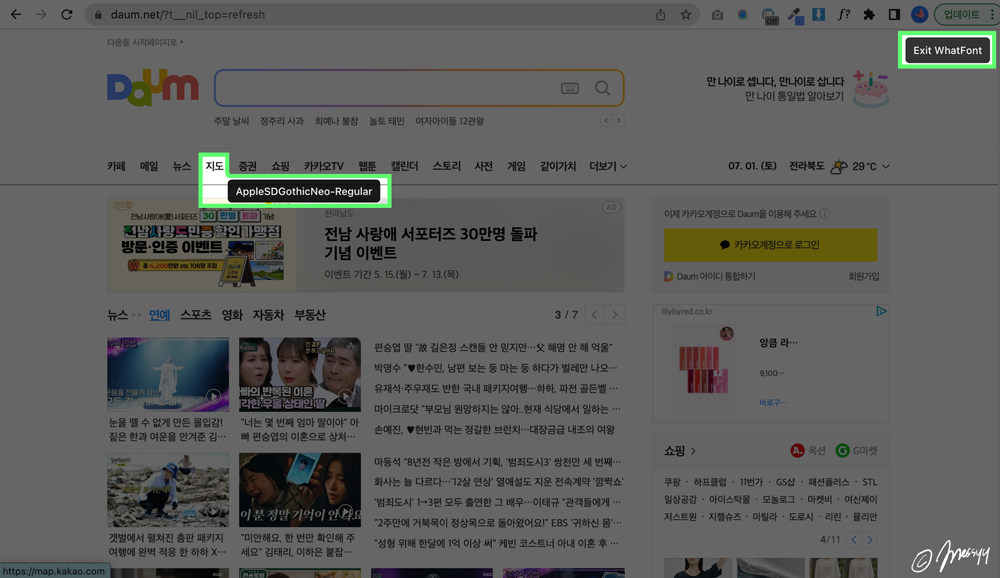The image size is (1000, 578).
Task: Click the 카카오계정으로 로그인 button
Action: tap(770, 245)
